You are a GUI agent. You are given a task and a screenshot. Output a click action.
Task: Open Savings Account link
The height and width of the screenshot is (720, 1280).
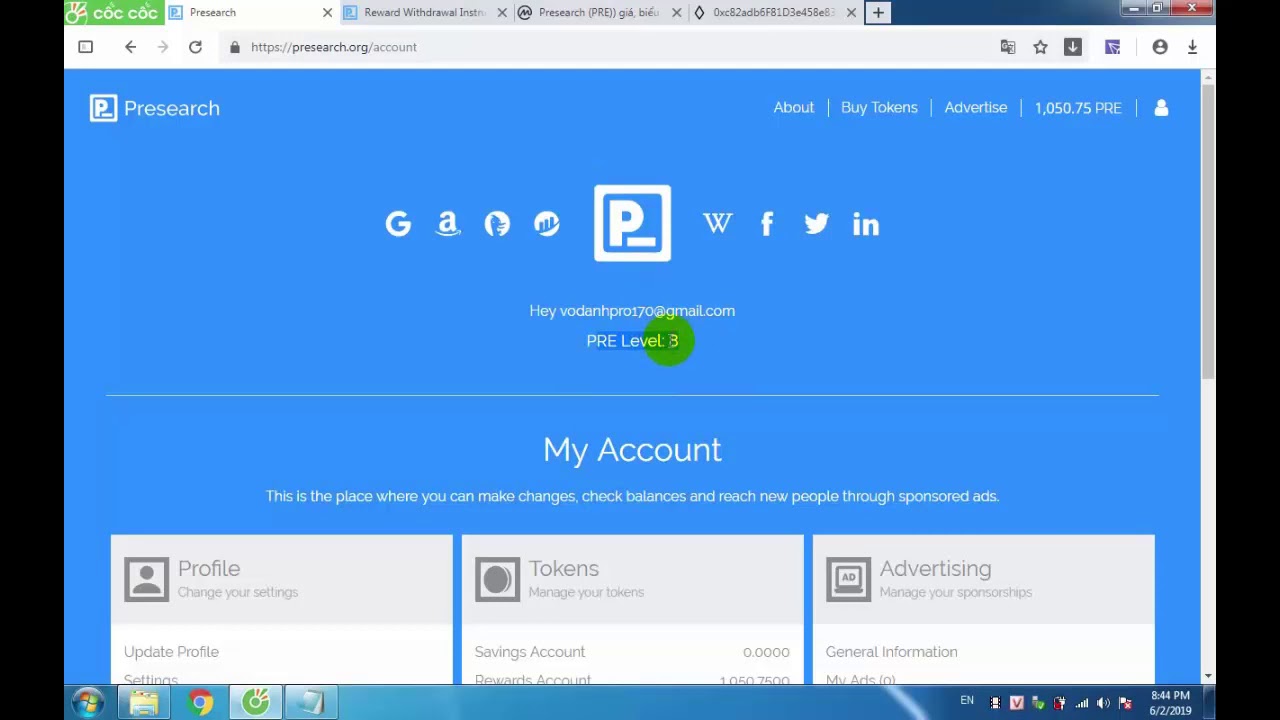click(x=530, y=652)
